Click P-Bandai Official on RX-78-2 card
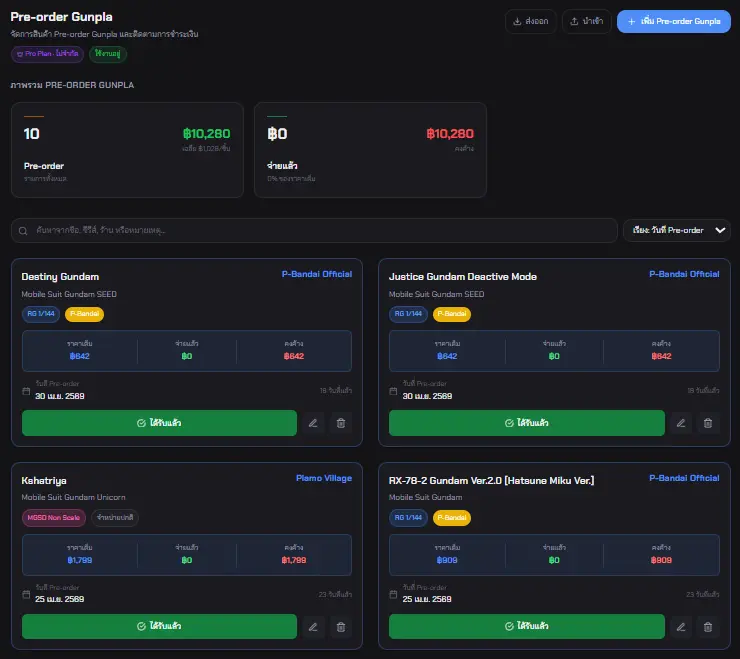This screenshot has height=659, width=740. click(684, 478)
